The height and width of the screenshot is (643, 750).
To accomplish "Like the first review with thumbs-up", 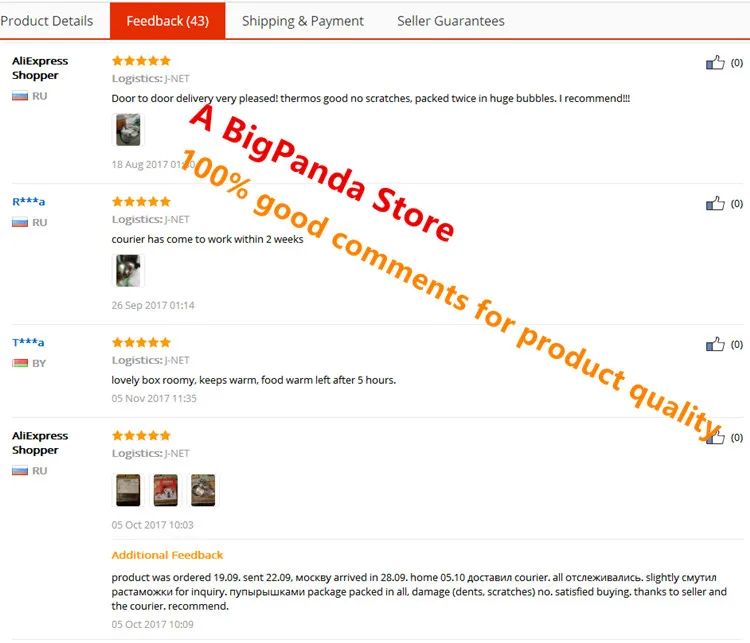I will coord(715,63).
